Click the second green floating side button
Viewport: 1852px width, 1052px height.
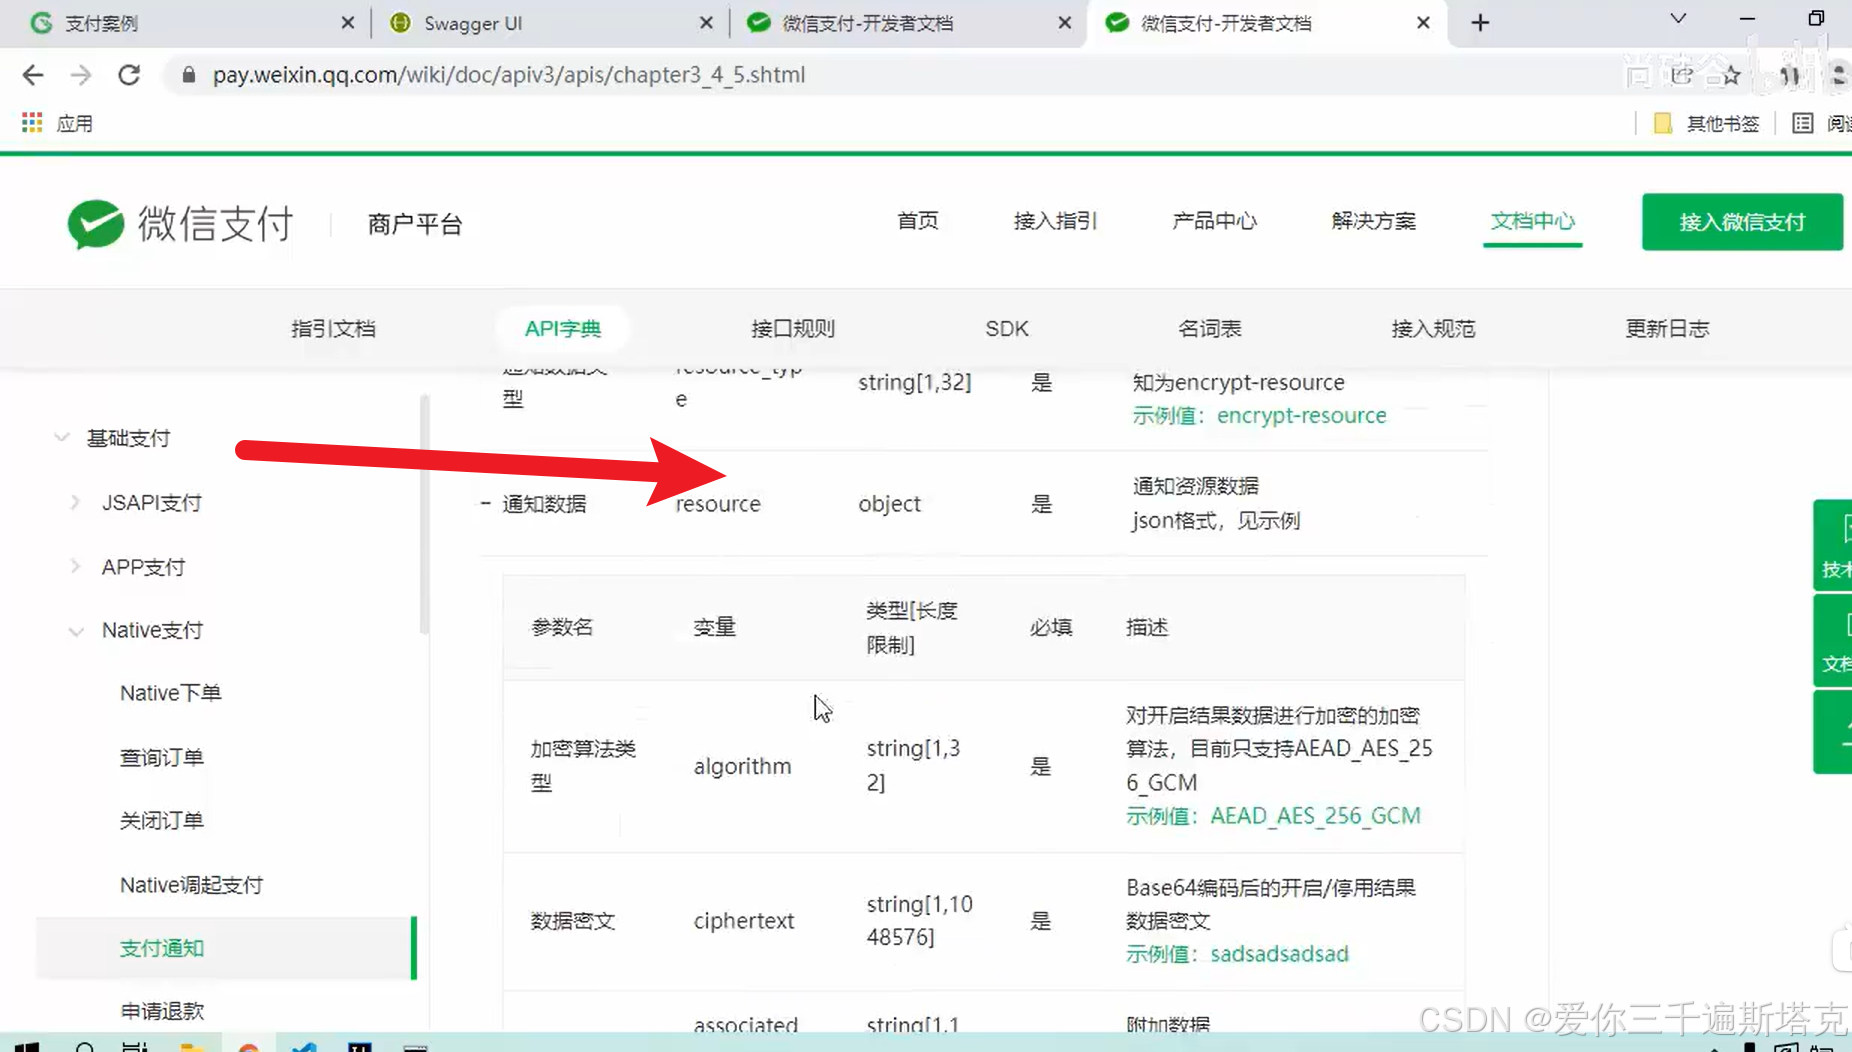[1833, 640]
